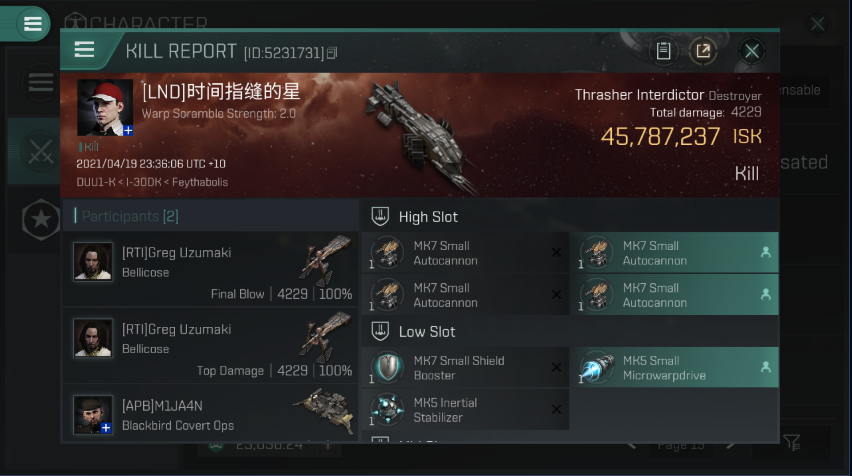The image size is (852, 476).
Task: Open the top-left main menu button
Action: coord(32,23)
